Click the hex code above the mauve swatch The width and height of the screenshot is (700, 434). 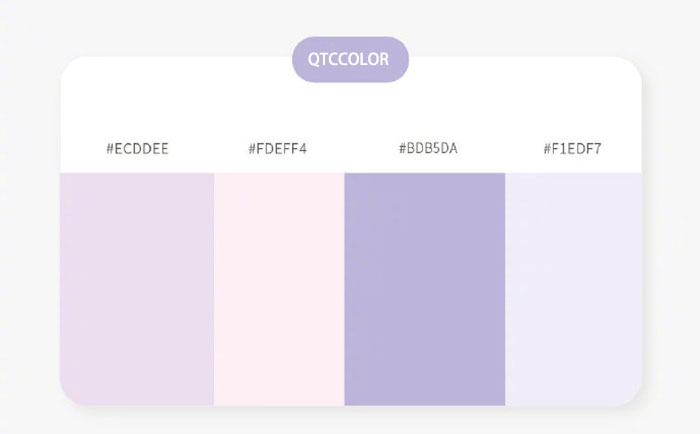137,149
